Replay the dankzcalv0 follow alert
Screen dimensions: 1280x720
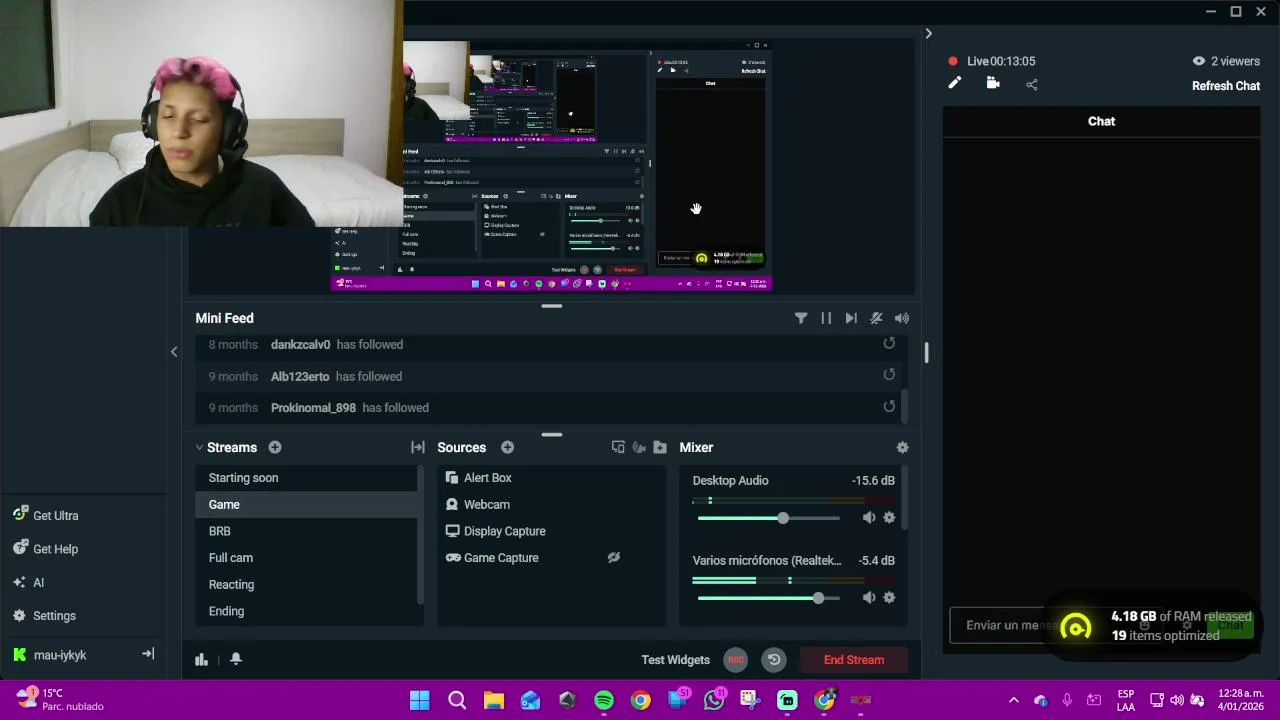click(x=889, y=344)
